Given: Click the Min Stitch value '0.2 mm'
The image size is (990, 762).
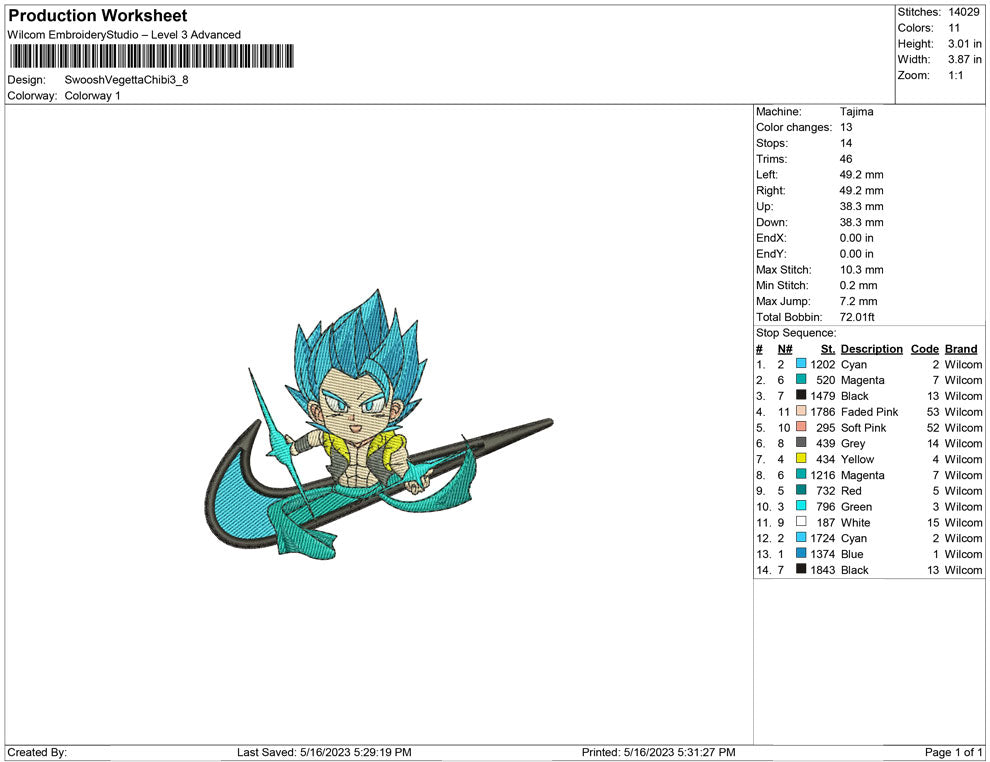Looking at the screenshot, I should tap(858, 285).
